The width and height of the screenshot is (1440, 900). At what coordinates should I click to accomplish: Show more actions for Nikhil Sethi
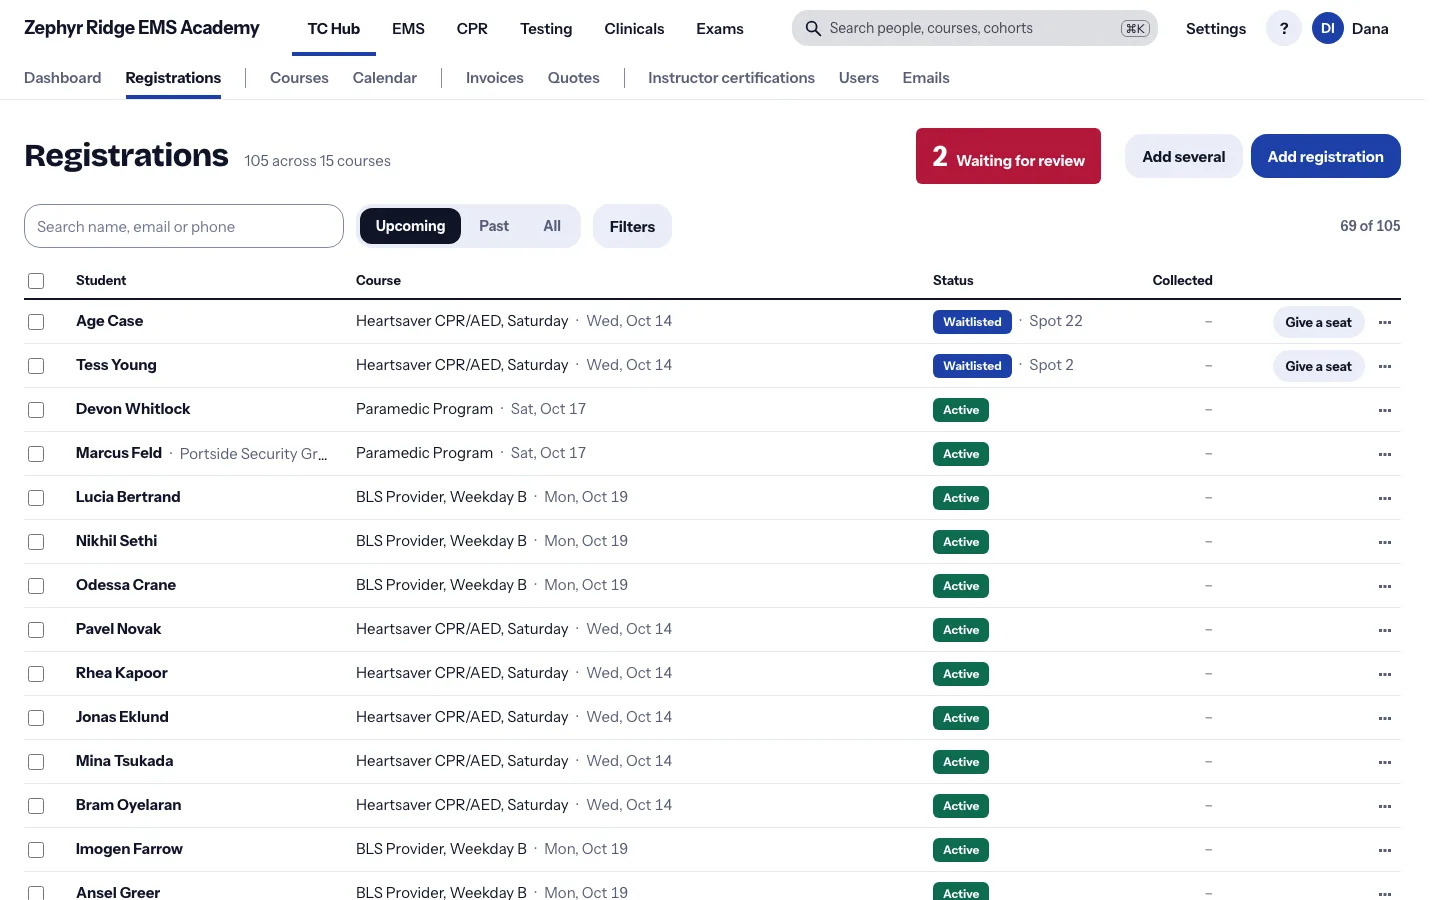(x=1385, y=542)
